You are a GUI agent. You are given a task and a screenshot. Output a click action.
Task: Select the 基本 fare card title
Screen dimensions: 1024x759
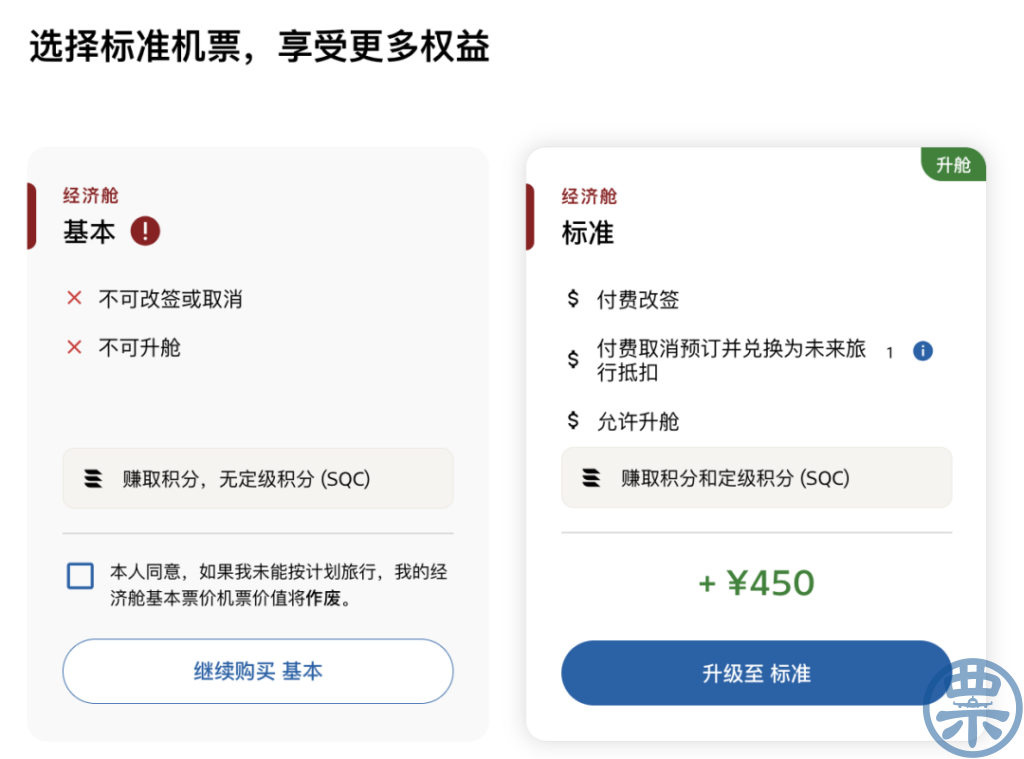pyautogui.click(x=89, y=232)
